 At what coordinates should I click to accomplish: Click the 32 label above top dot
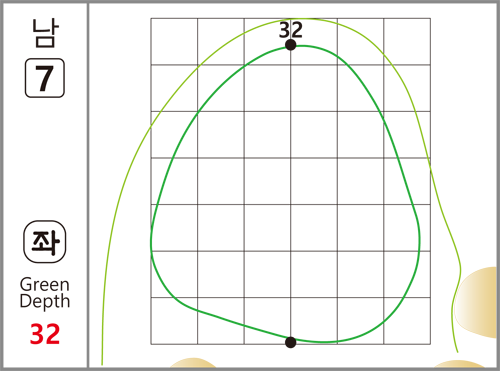click(291, 30)
